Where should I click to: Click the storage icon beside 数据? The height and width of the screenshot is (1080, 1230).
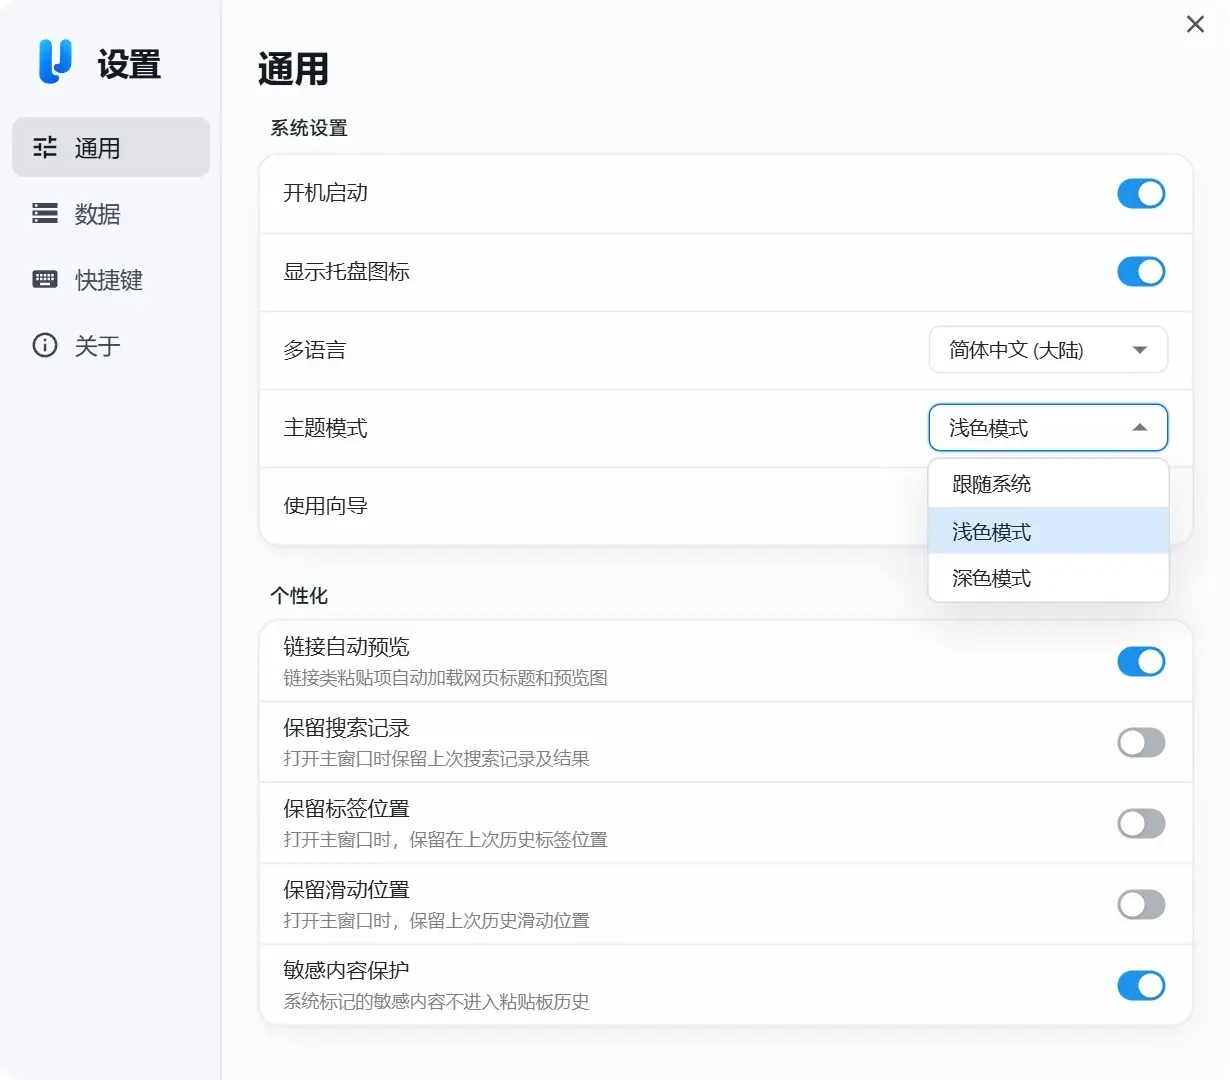tap(45, 213)
